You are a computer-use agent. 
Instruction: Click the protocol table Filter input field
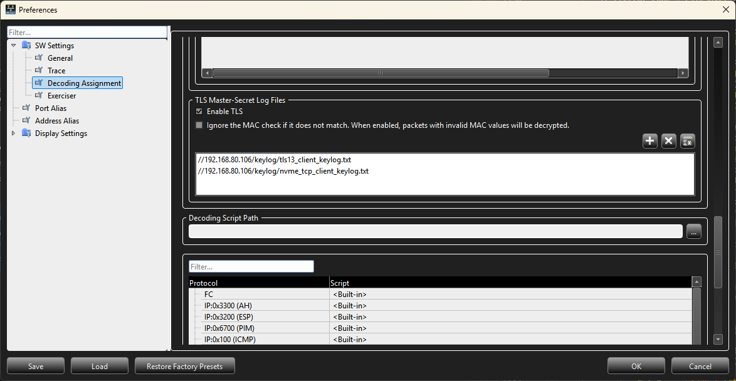(x=251, y=266)
